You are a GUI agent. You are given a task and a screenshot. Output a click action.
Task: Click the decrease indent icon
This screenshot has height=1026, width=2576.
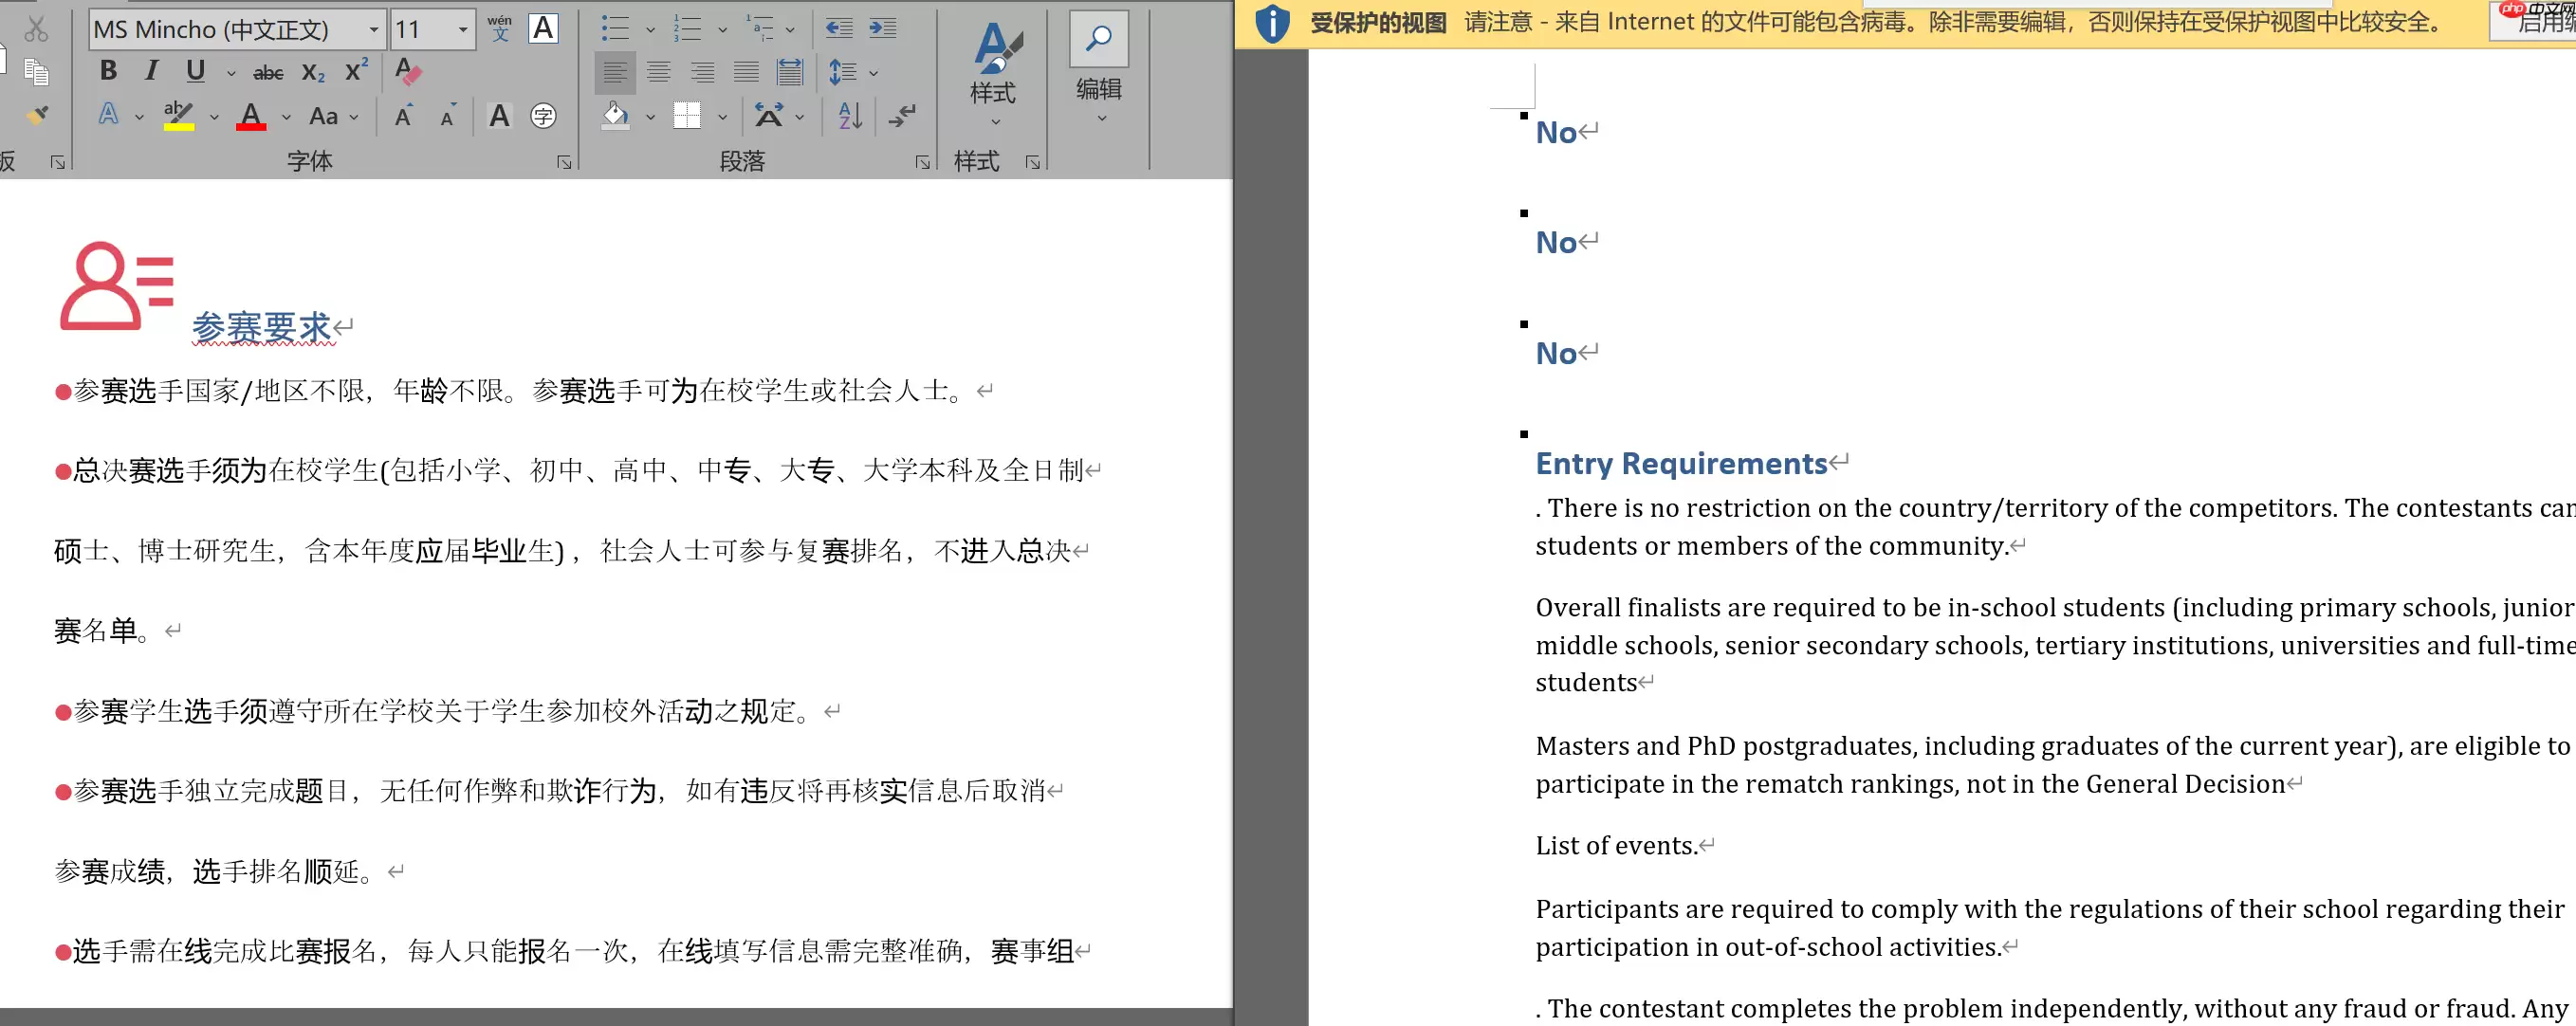coord(838,28)
